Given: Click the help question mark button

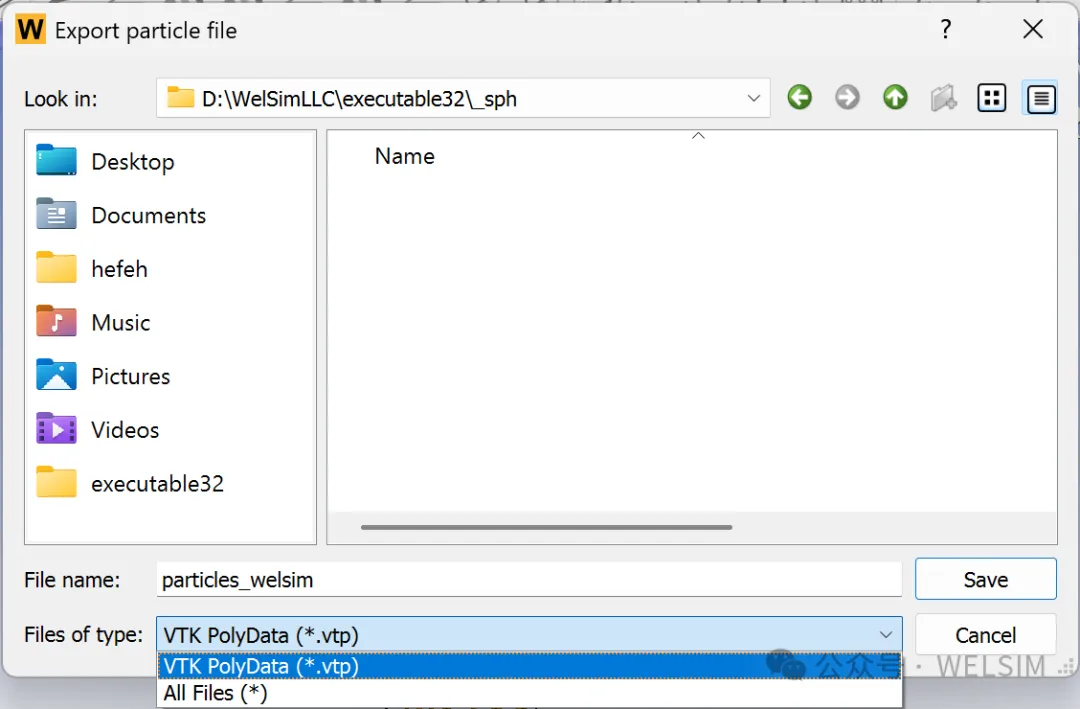Looking at the screenshot, I should pos(946,29).
